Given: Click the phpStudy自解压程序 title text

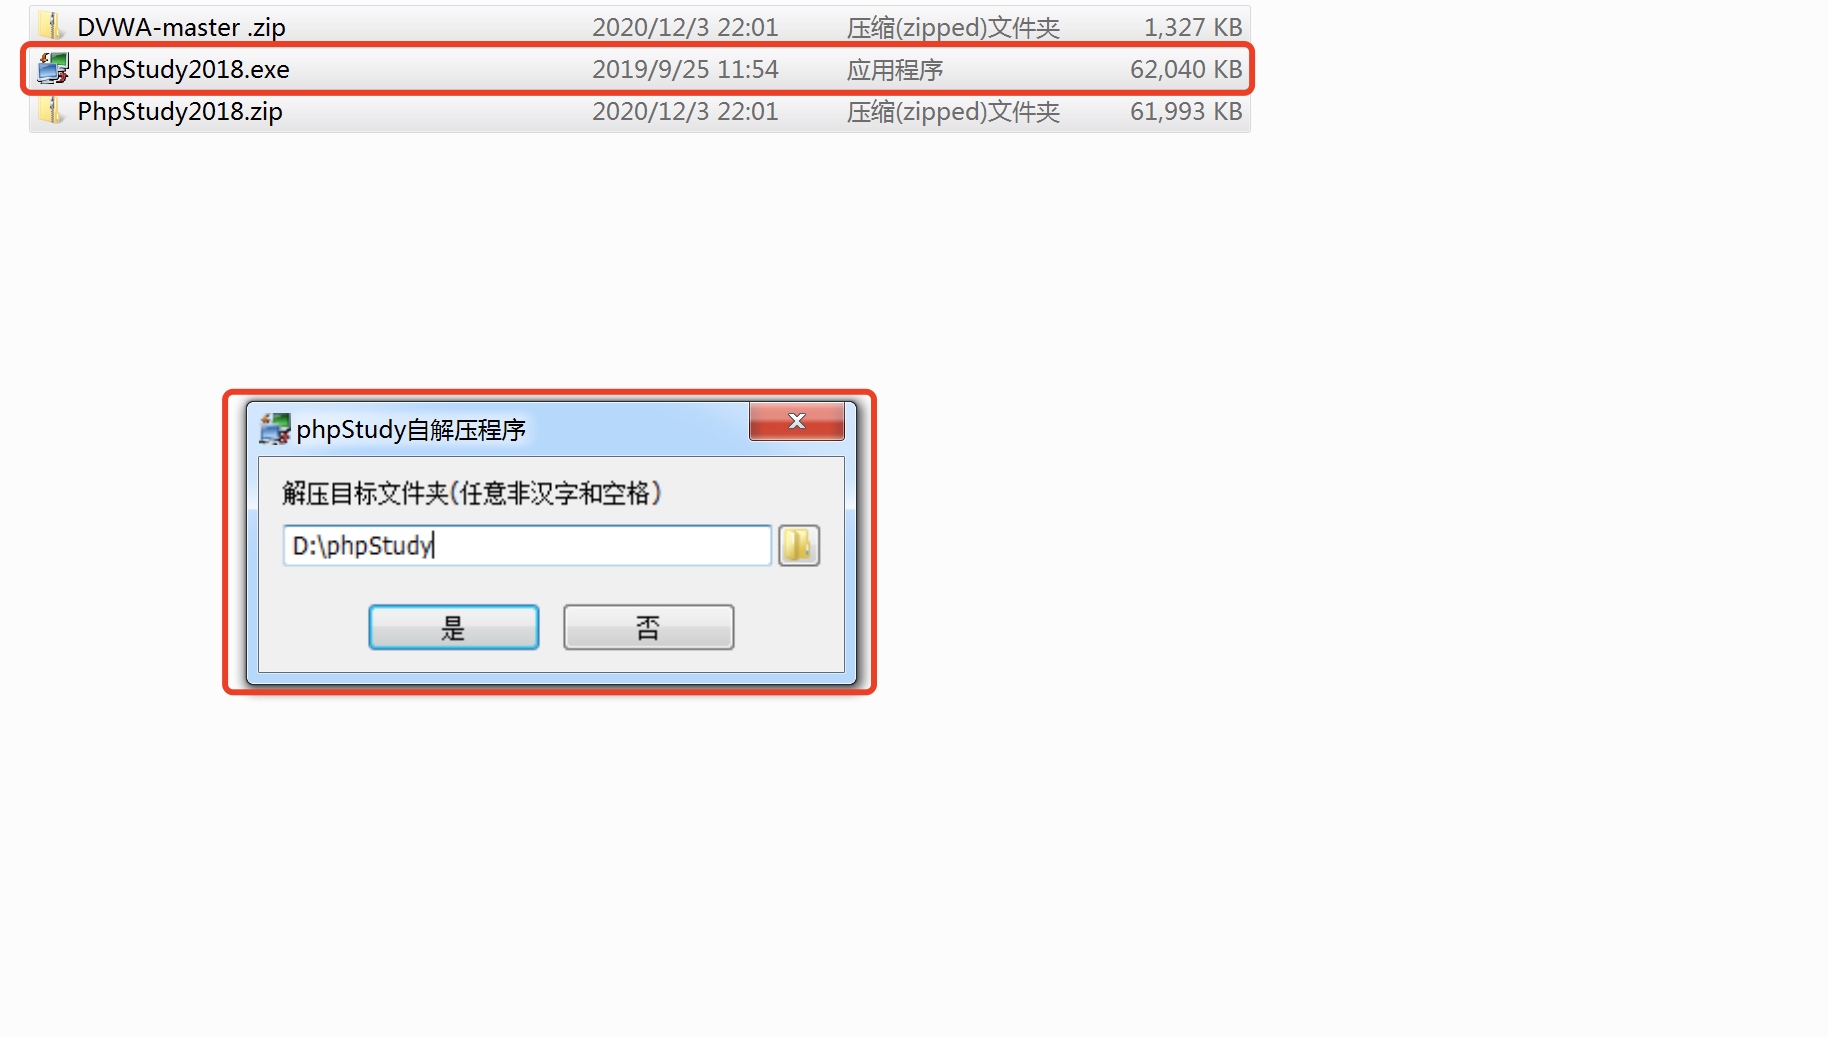Looking at the screenshot, I should click(x=411, y=430).
